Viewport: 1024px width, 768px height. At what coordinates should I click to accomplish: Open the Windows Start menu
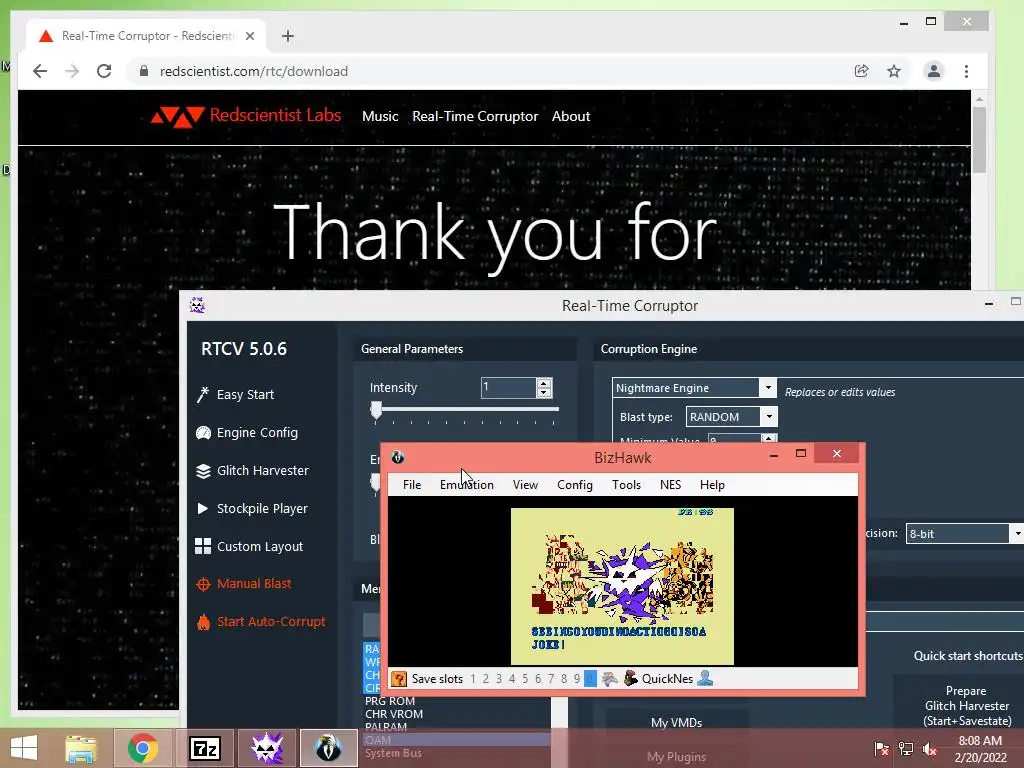coord(24,748)
